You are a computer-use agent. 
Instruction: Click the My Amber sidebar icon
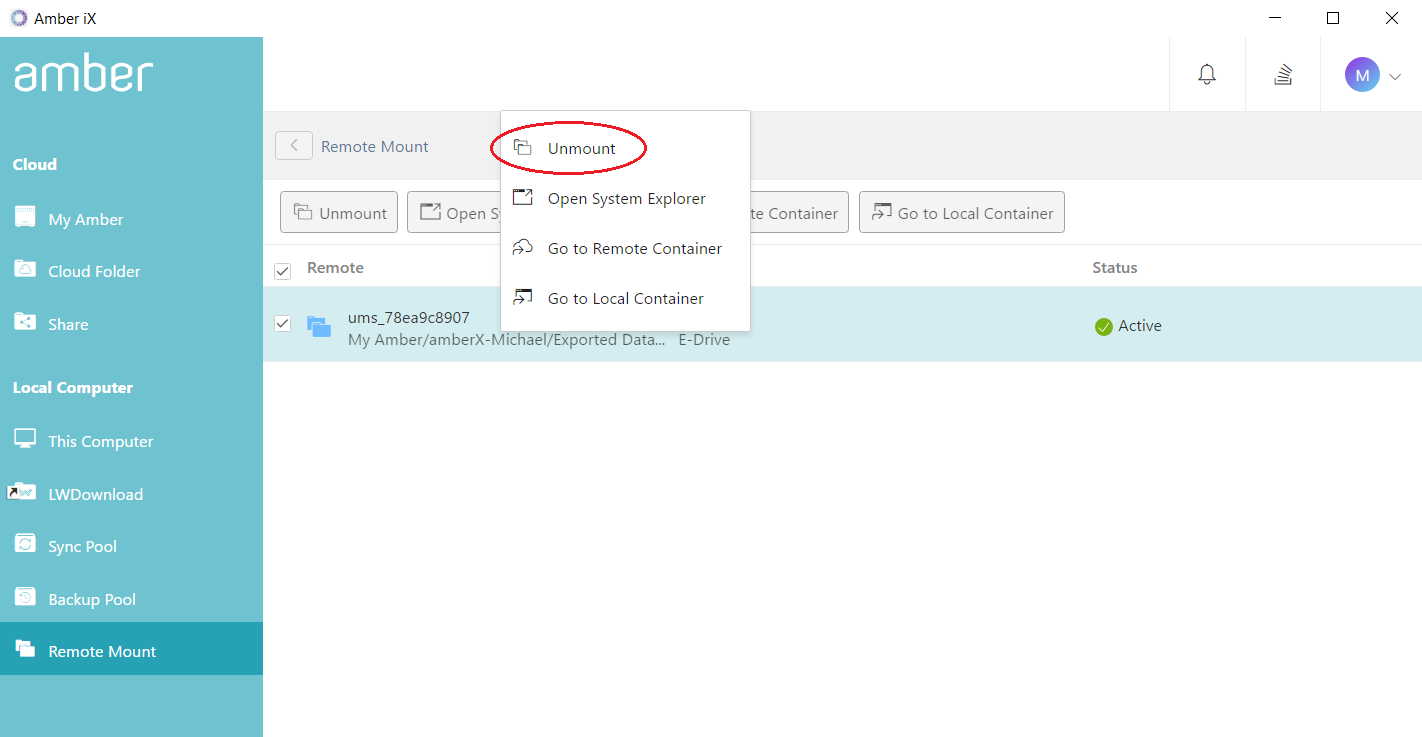pos(25,218)
